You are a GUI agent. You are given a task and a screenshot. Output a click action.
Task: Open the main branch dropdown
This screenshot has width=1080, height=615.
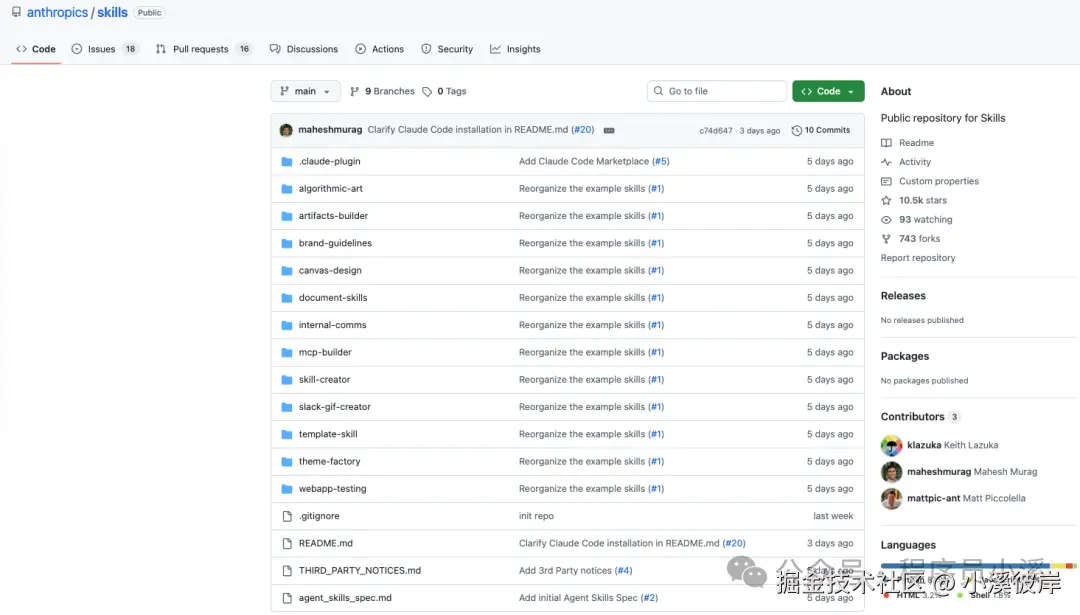pyautogui.click(x=305, y=91)
